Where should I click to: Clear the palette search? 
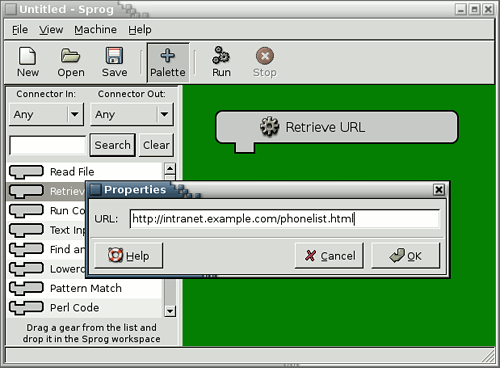[x=156, y=145]
